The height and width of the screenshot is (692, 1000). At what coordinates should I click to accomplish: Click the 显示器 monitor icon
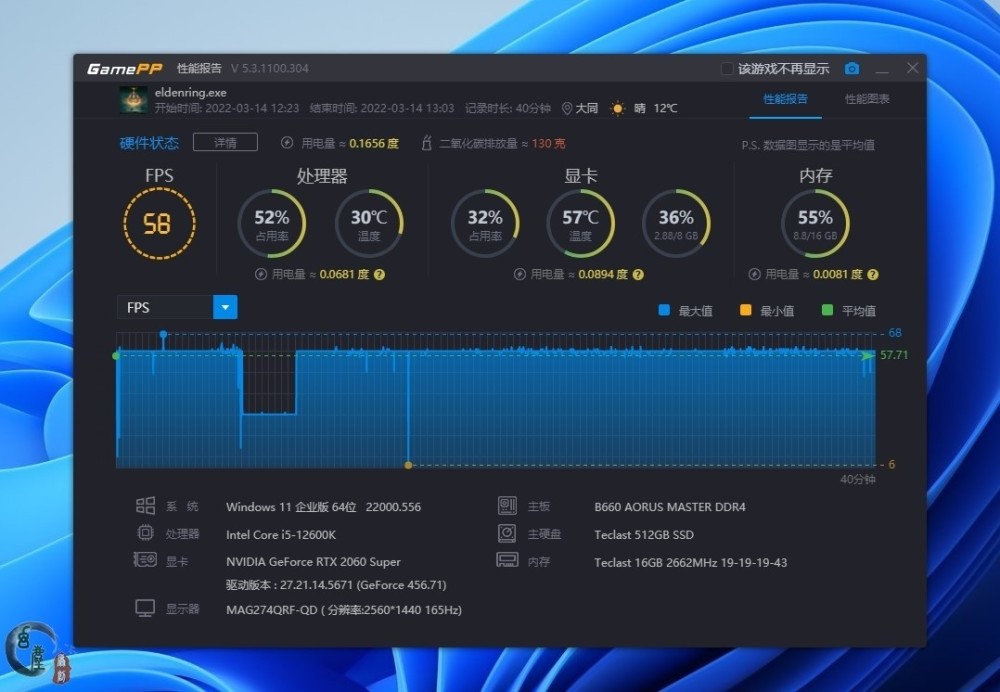(145, 608)
